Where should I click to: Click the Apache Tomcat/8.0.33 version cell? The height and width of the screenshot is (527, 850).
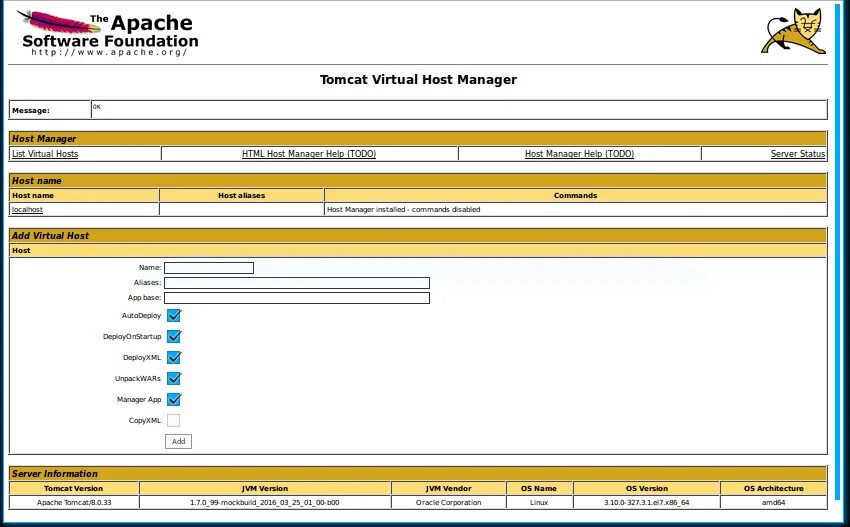(74, 503)
